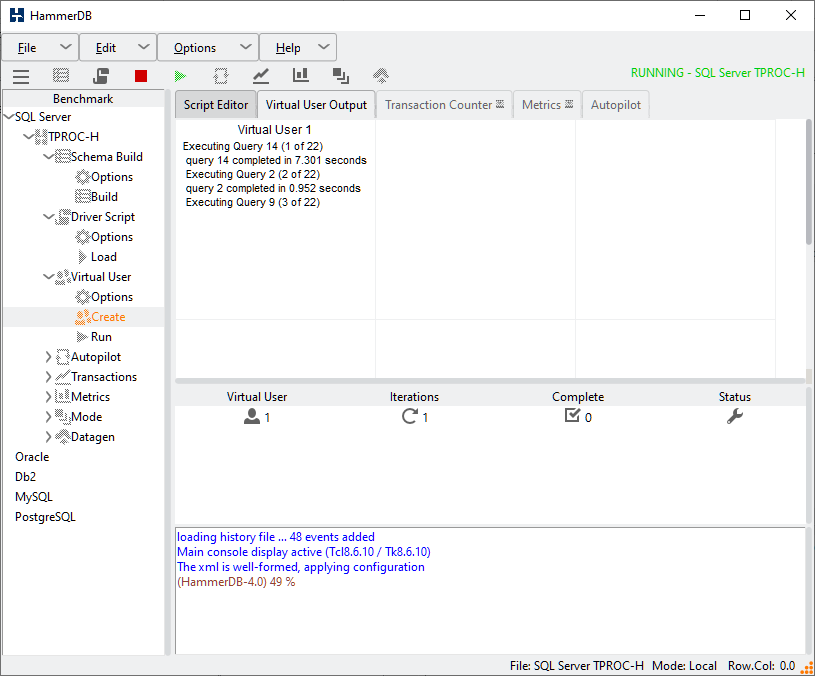Collapse the Schema Build tree node
Viewport: 815px width, 676px height.
(49, 157)
